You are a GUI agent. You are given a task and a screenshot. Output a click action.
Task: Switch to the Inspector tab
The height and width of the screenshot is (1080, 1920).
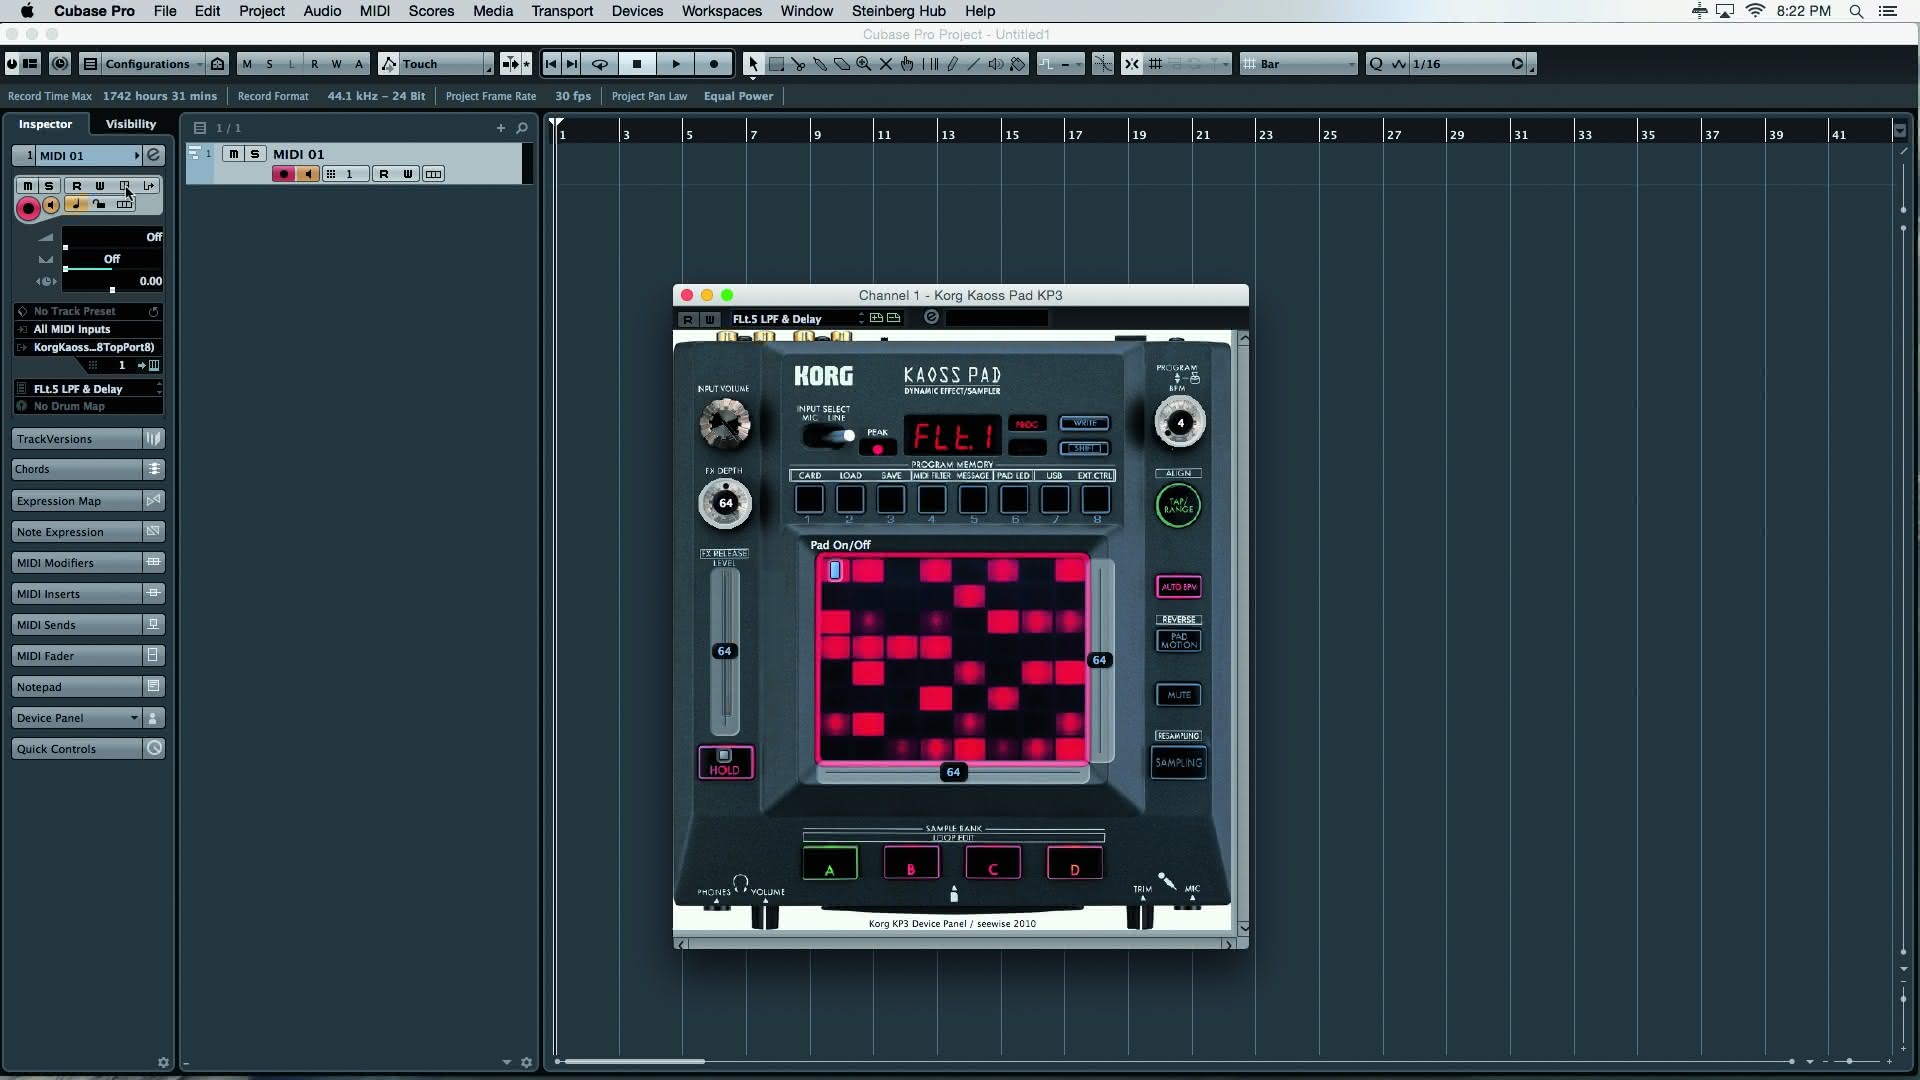pyautogui.click(x=45, y=124)
